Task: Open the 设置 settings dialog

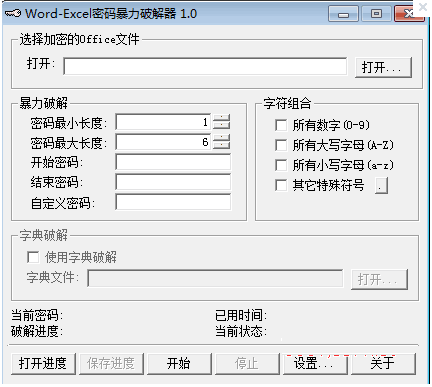Action: [315, 363]
